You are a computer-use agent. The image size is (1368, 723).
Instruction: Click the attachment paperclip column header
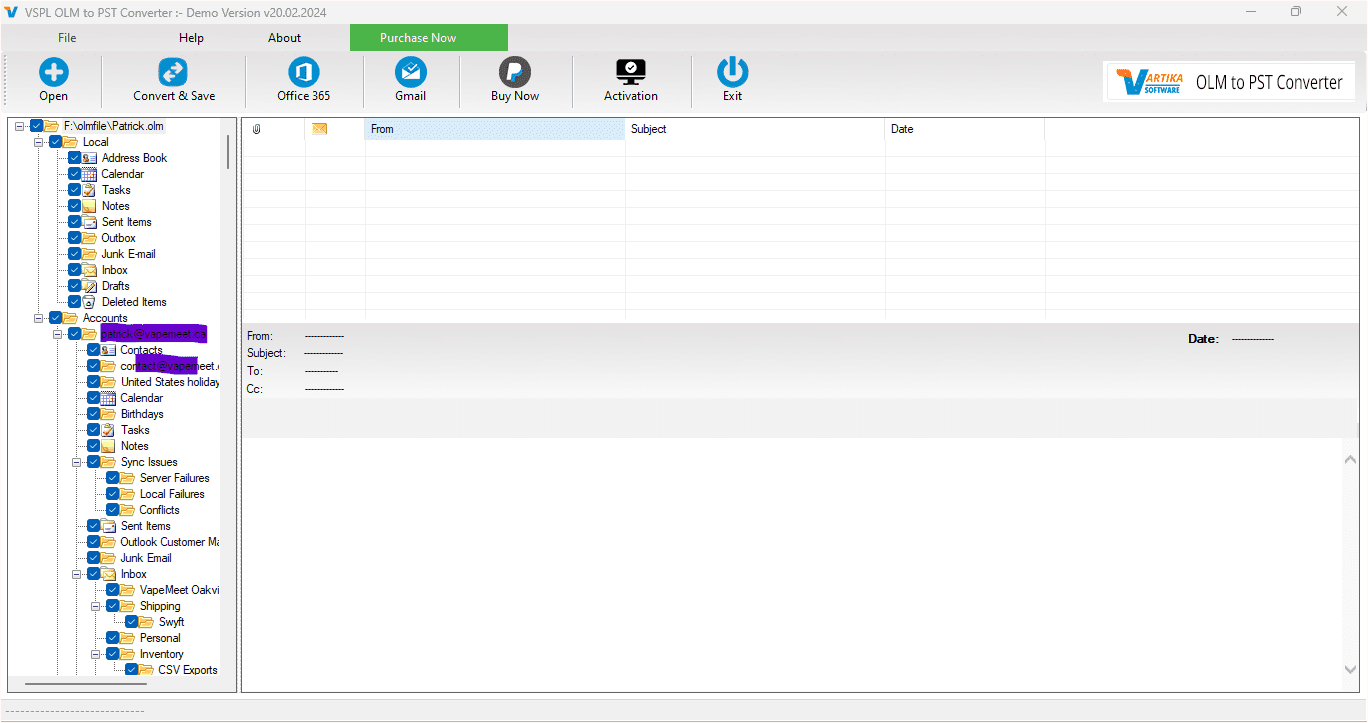[256, 129]
